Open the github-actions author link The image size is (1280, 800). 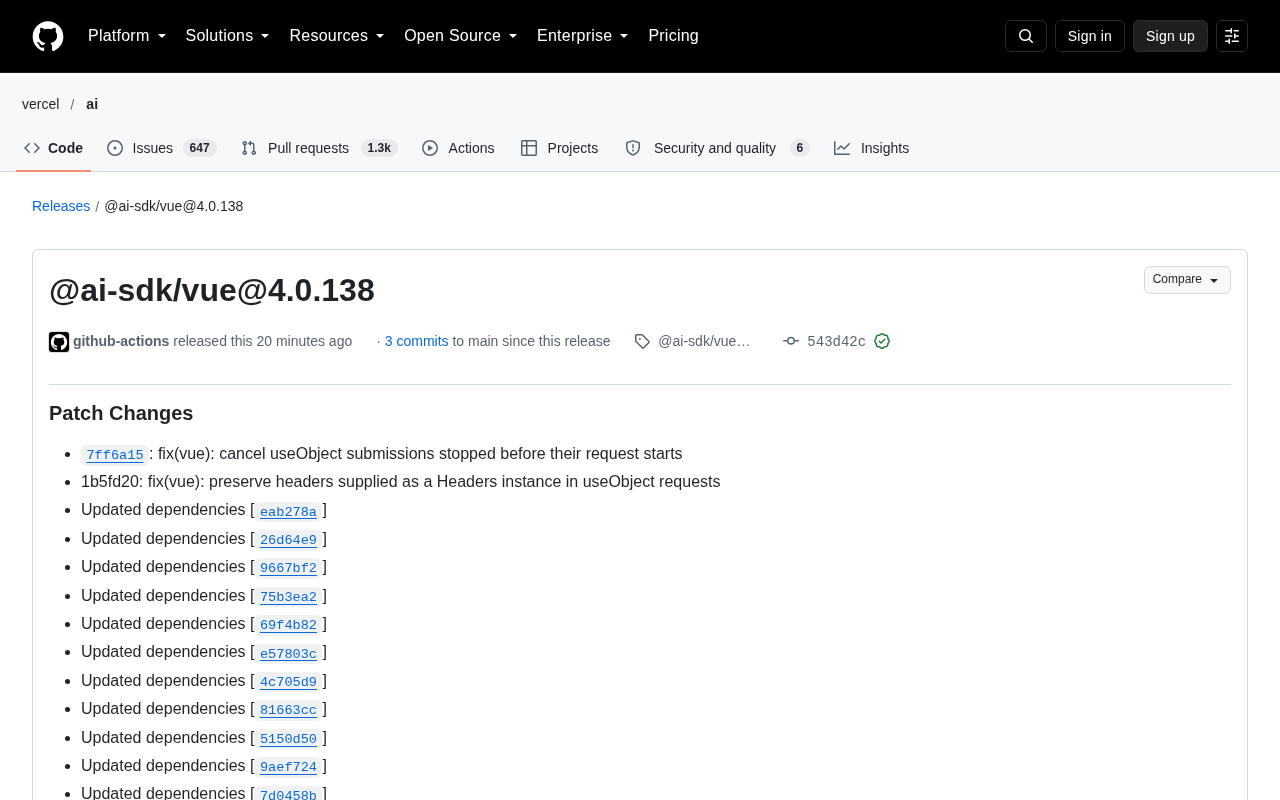(x=121, y=341)
